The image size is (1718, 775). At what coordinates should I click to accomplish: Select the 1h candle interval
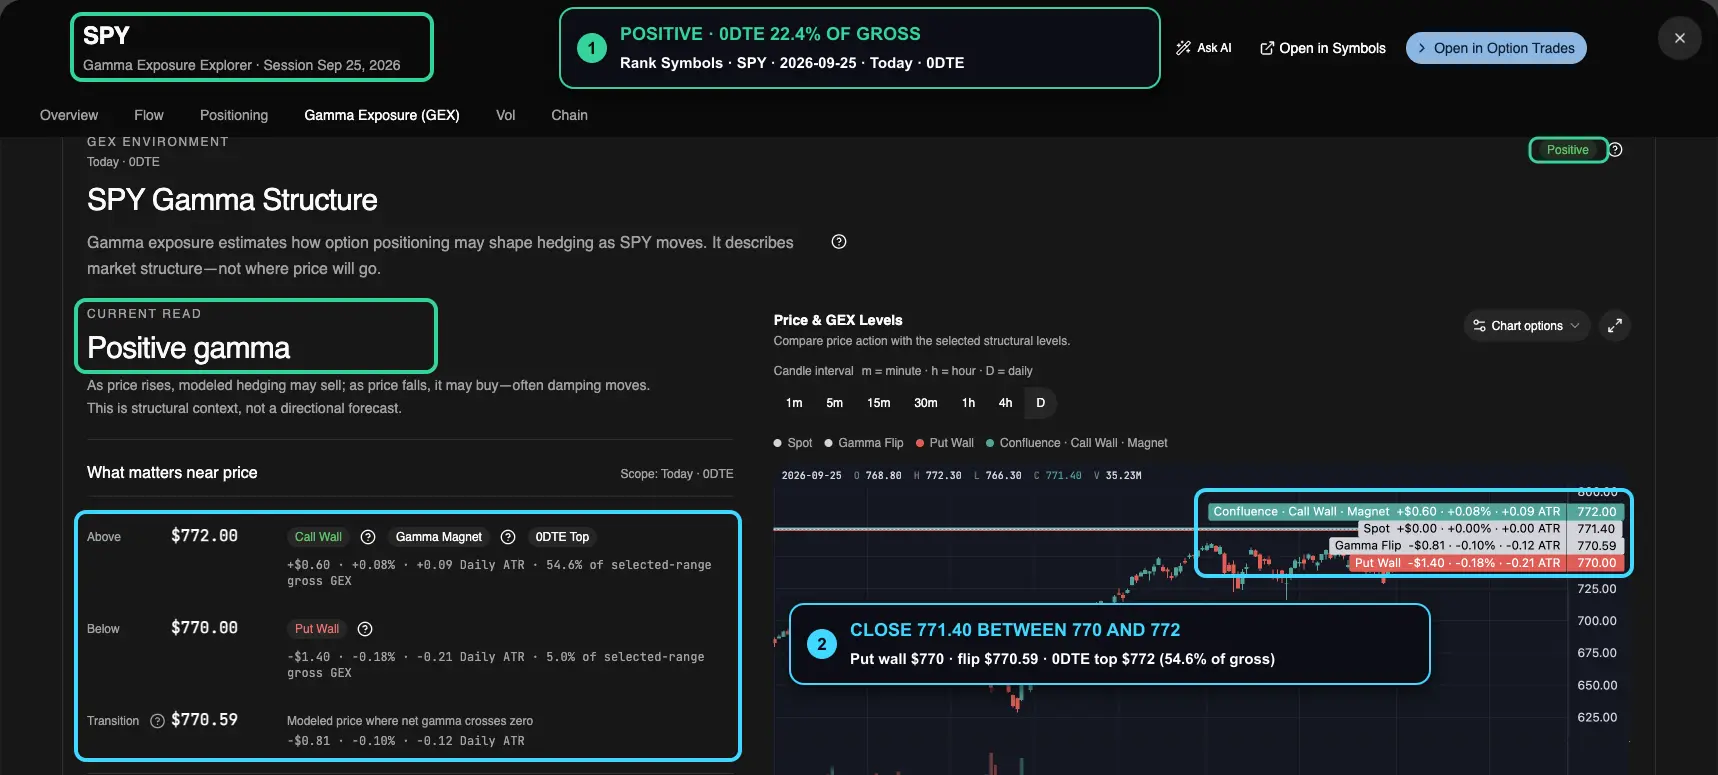tap(968, 403)
